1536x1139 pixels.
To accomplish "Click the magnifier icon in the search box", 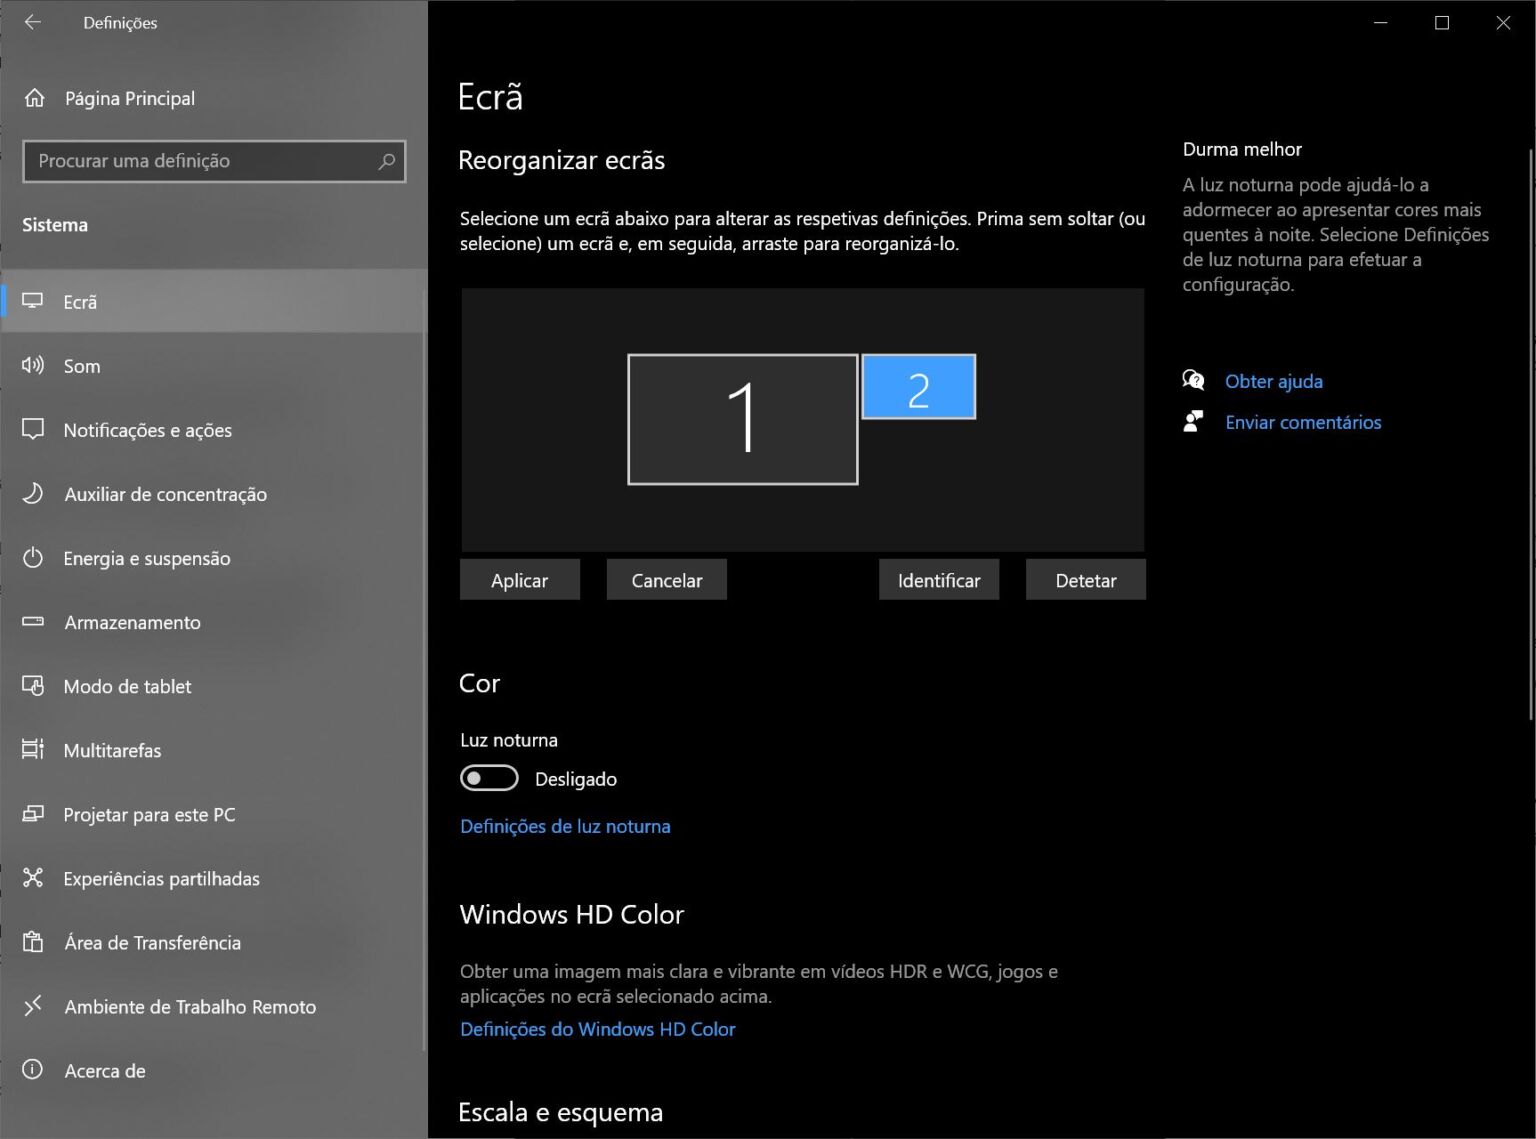I will coord(387,161).
